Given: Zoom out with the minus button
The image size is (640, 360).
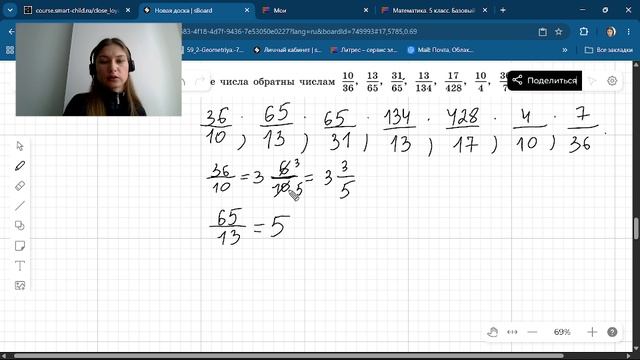Looking at the screenshot, I should 532,332.
